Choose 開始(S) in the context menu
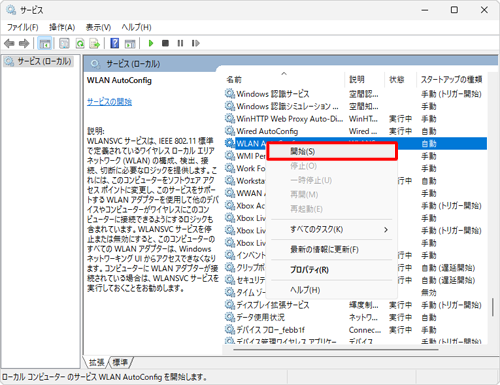The height and width of the screenshot is (385, 500). (x=332, y=152)
